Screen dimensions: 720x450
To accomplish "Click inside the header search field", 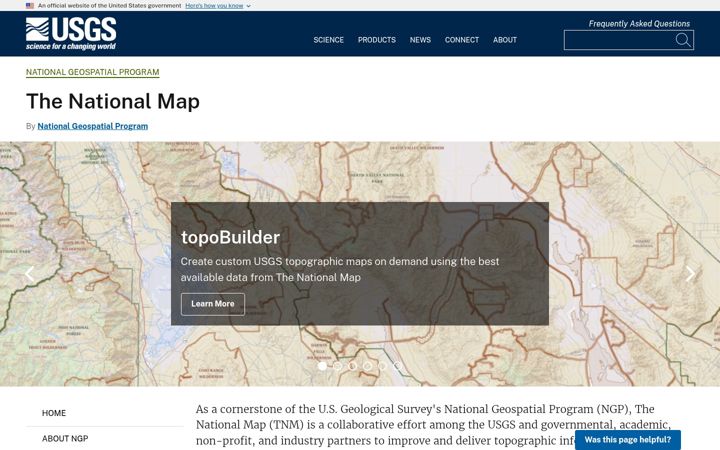I will (x=619, y=40).
